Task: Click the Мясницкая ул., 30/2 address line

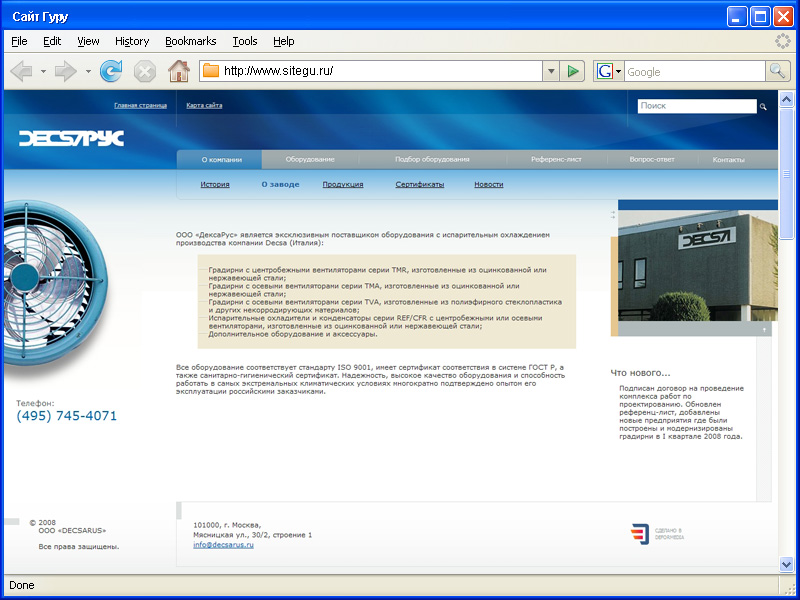Action: (253, 535)
